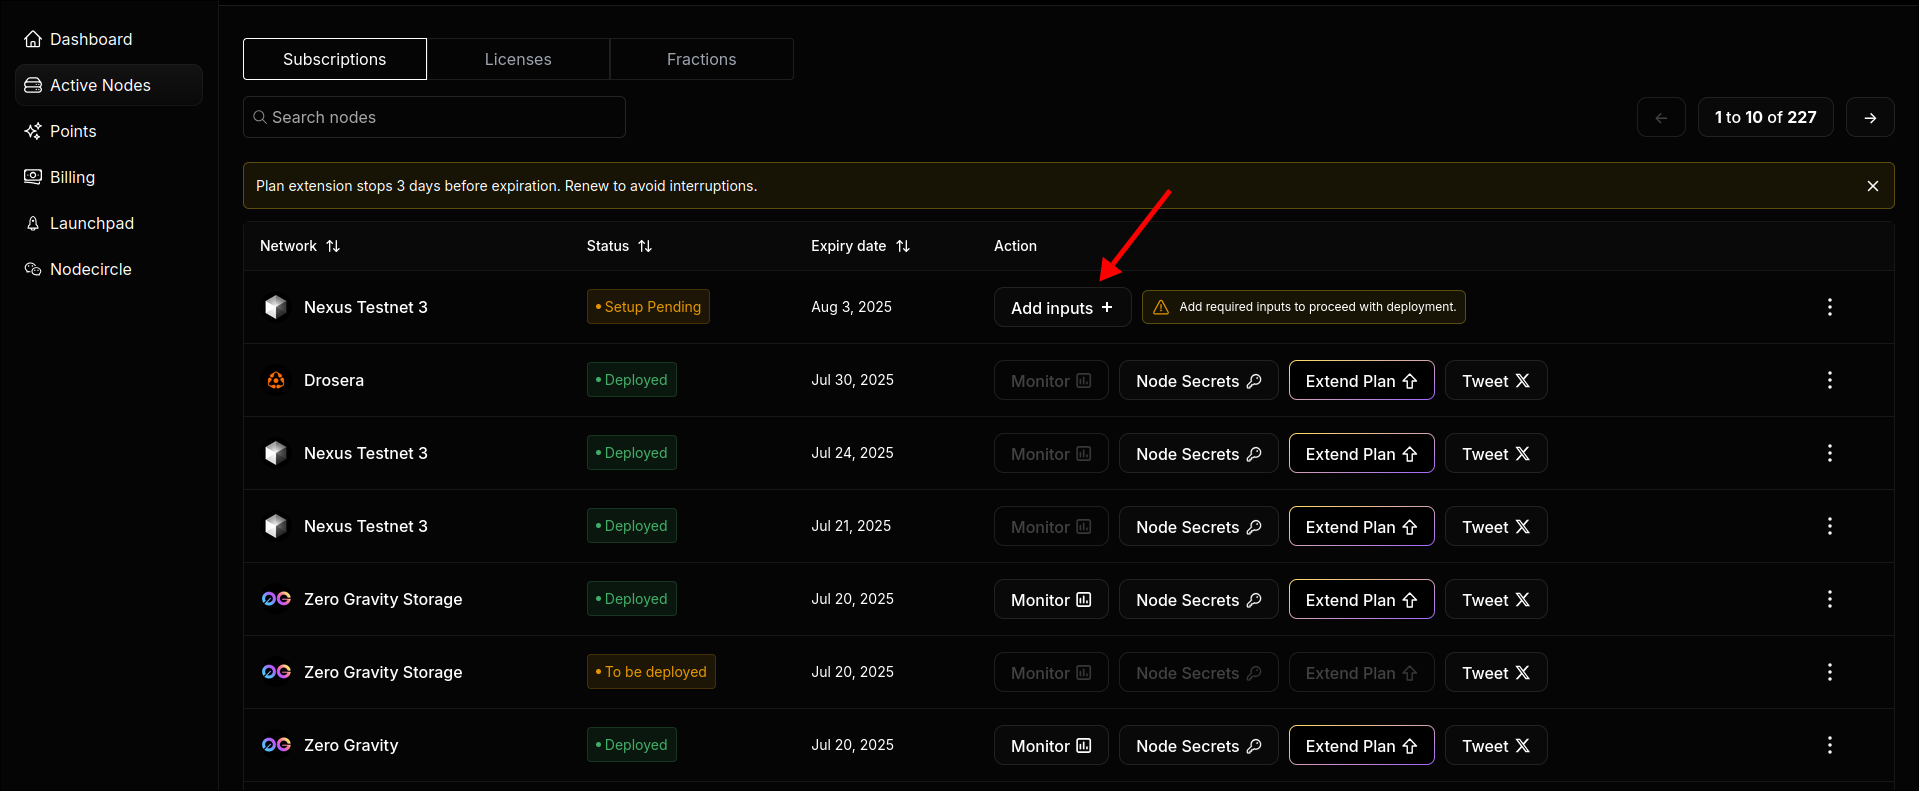1919x791 pixels.
Task: Open more options for Nexus Testnet 3 expiring Aug 3
Action: pos(1830,307)
